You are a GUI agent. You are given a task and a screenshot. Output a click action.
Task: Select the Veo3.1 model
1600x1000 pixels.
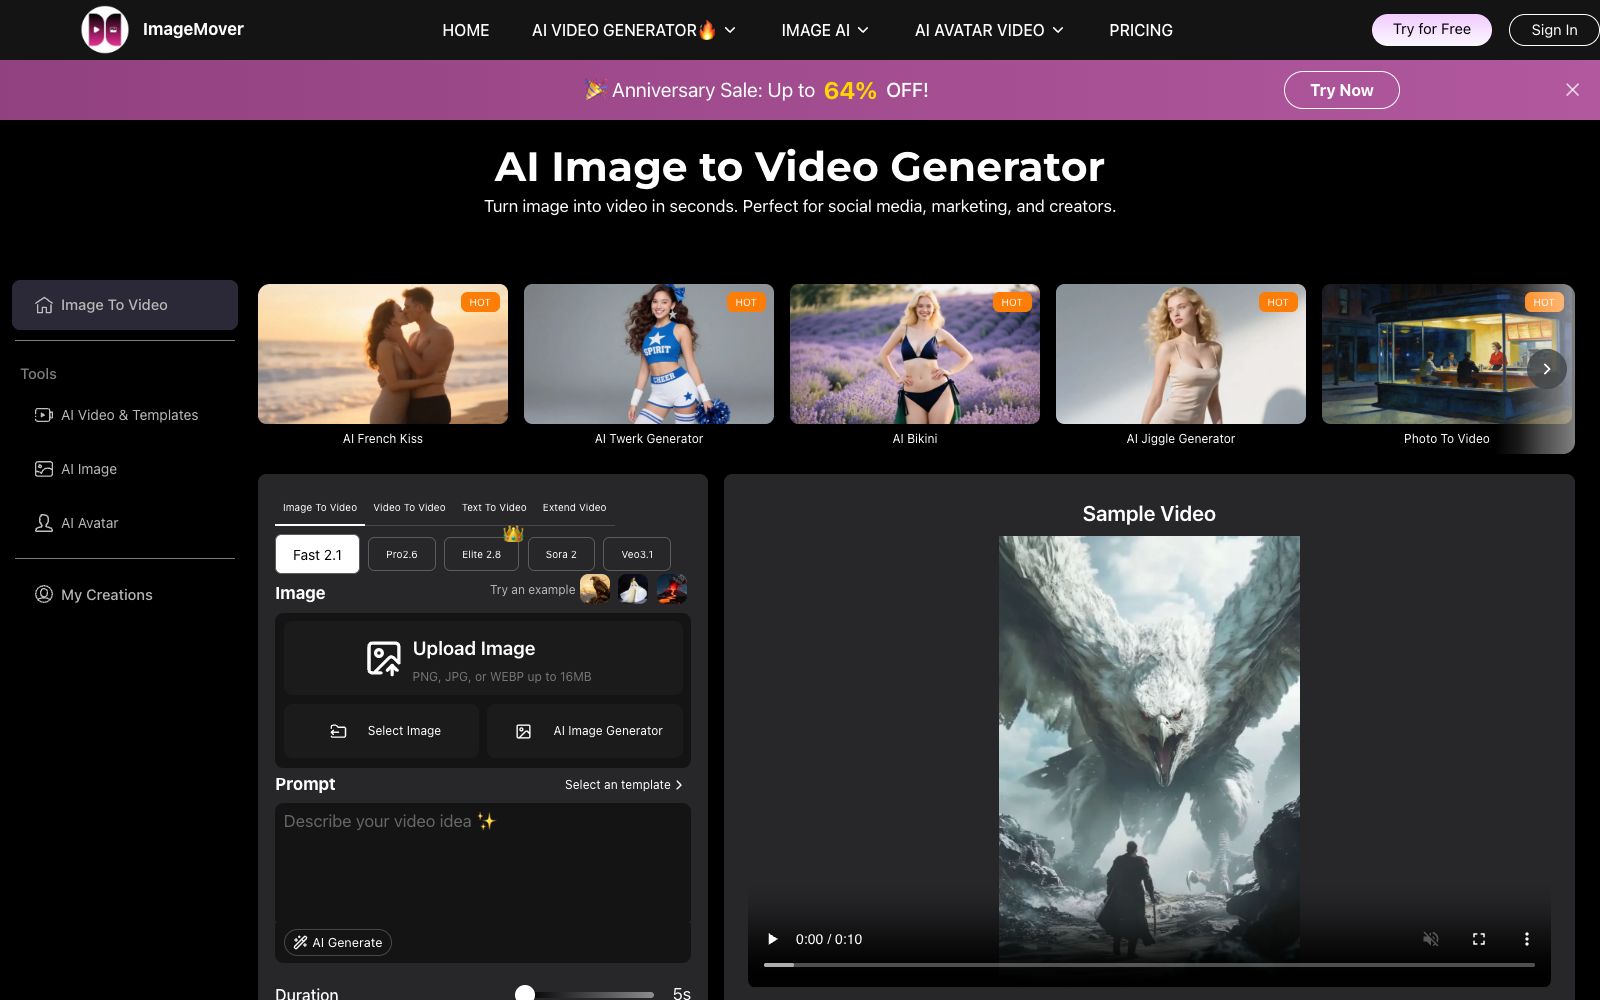coord(637,554)
